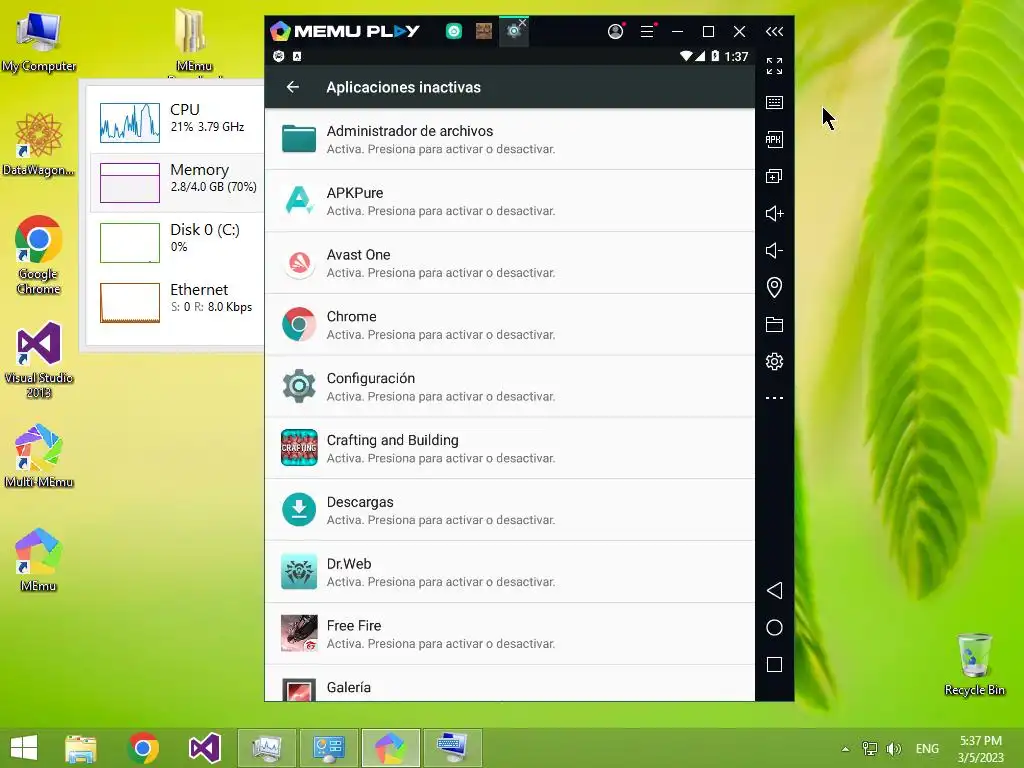Select the Galería app row
Viewport: 1024px width, 768px height.
509,683
